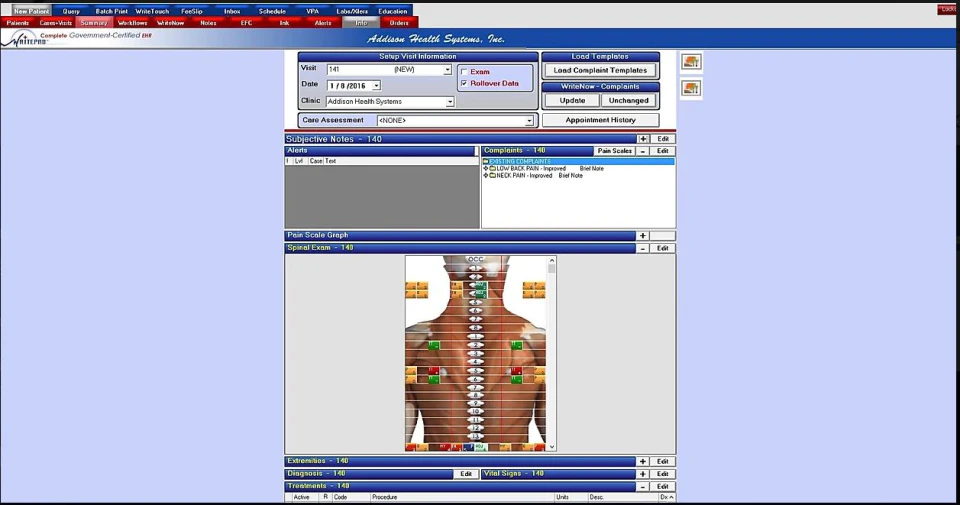Expand the Vital Signs section
Viewport: 960px width, 505px height.
point(643,474)
